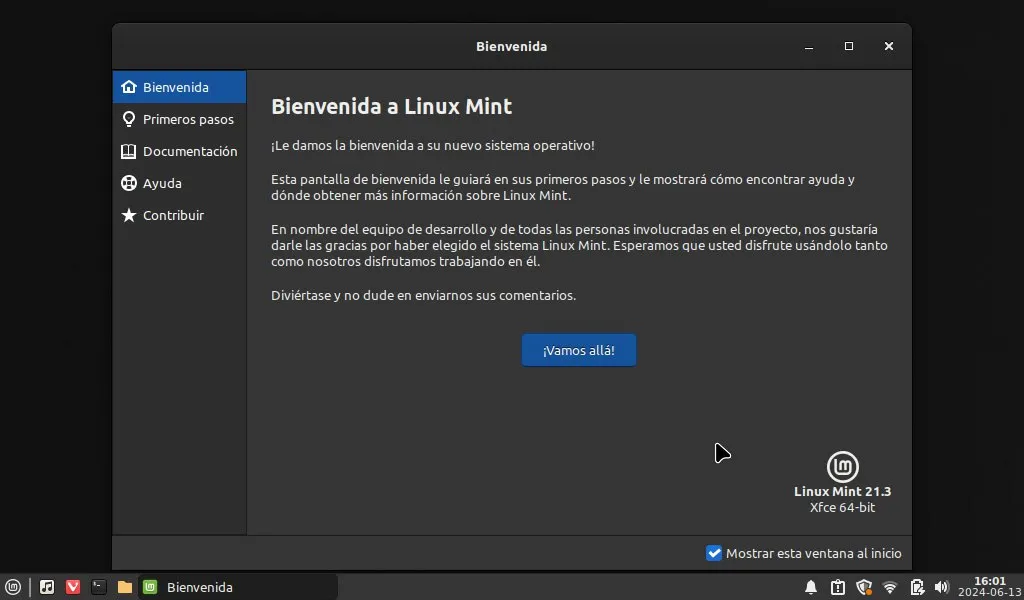Switch to the Documentación section

179,151
